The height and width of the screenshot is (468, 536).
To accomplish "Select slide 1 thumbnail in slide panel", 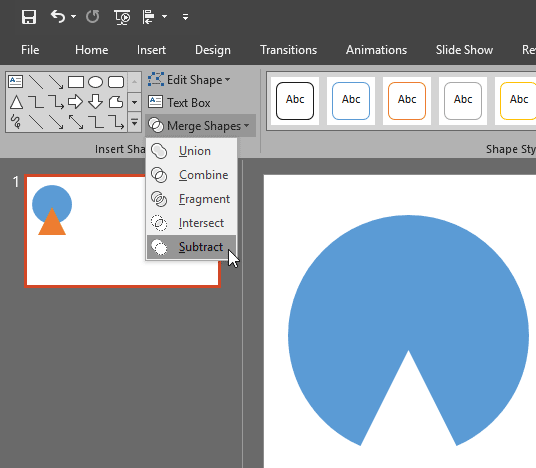I will (122, 231).
